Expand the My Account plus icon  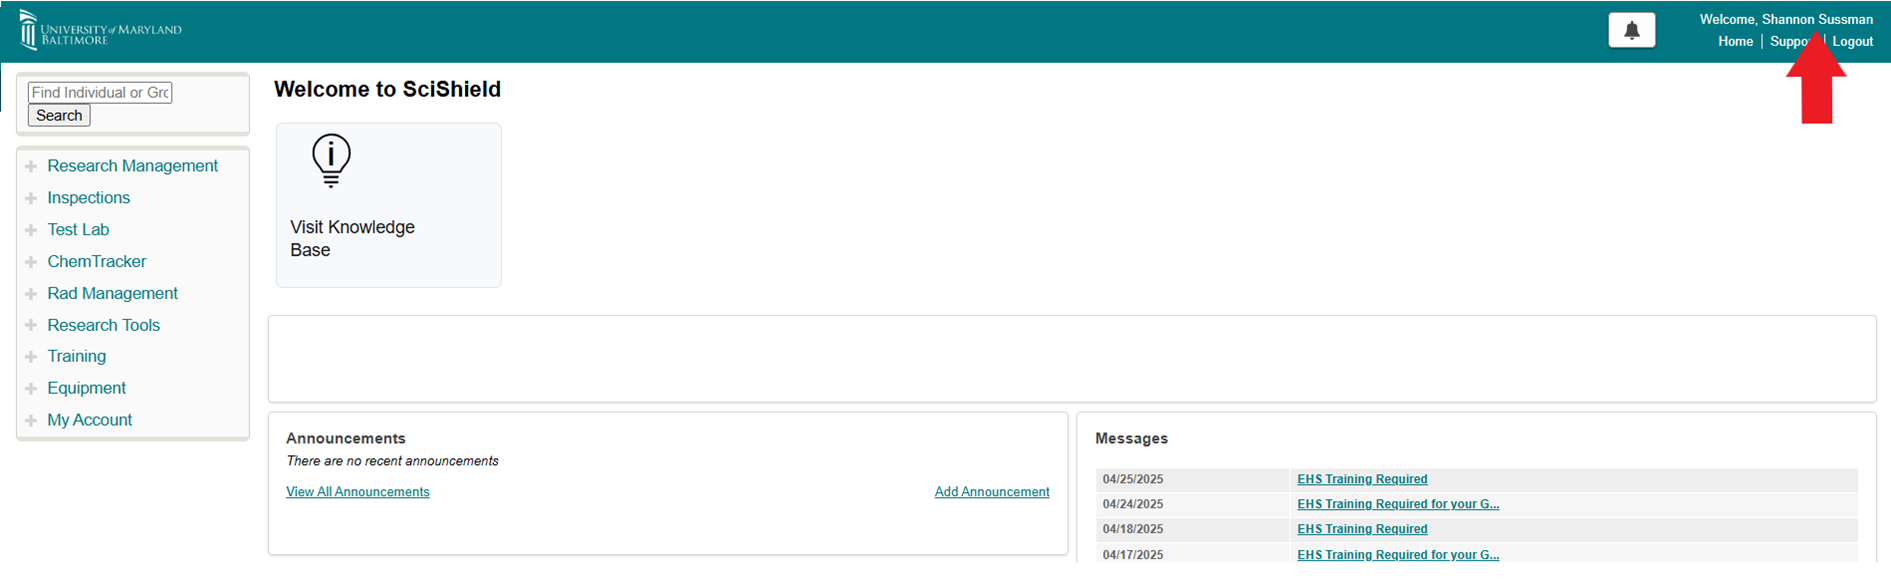31,421
